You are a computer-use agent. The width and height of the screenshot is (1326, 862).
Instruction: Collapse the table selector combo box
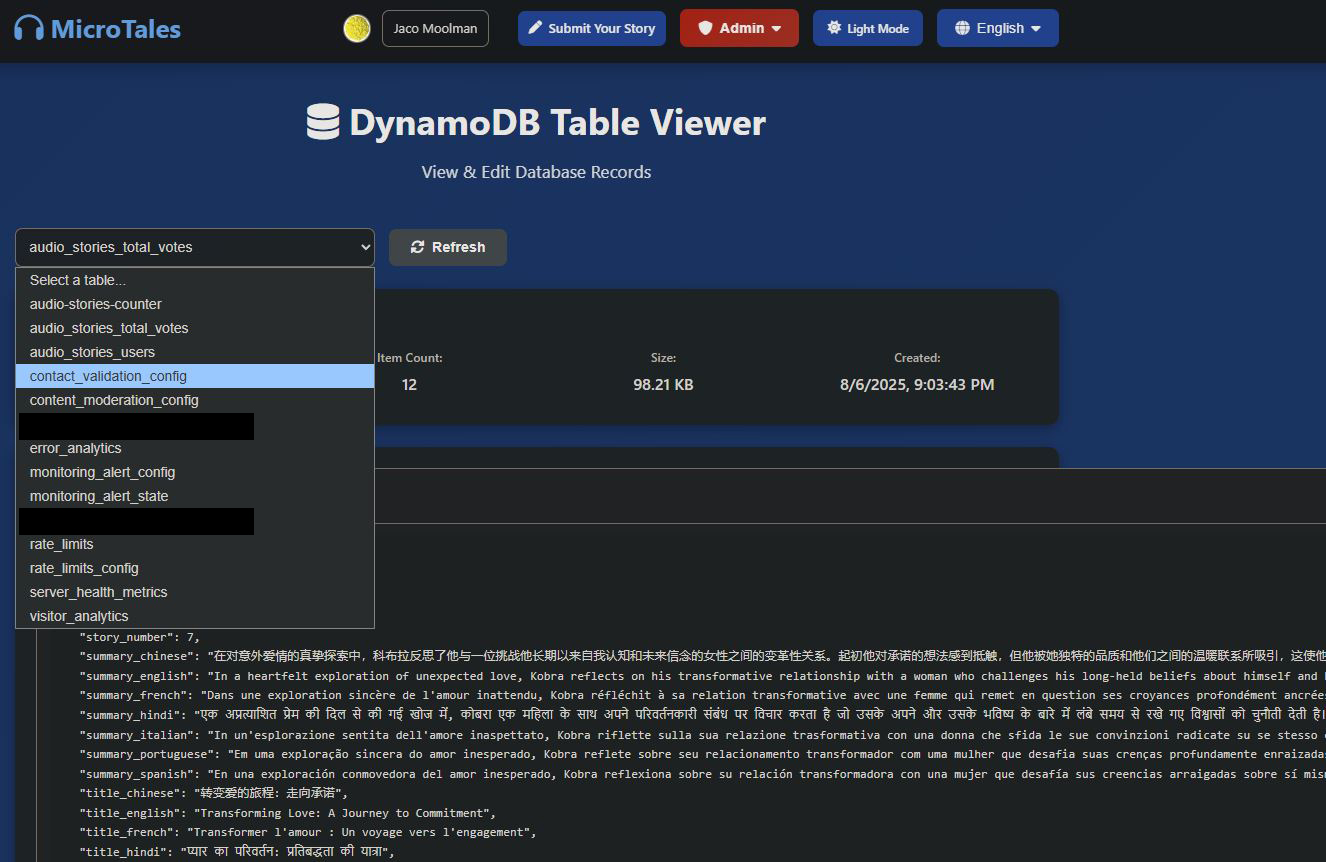pyautogui.click(x=194, y=247)
